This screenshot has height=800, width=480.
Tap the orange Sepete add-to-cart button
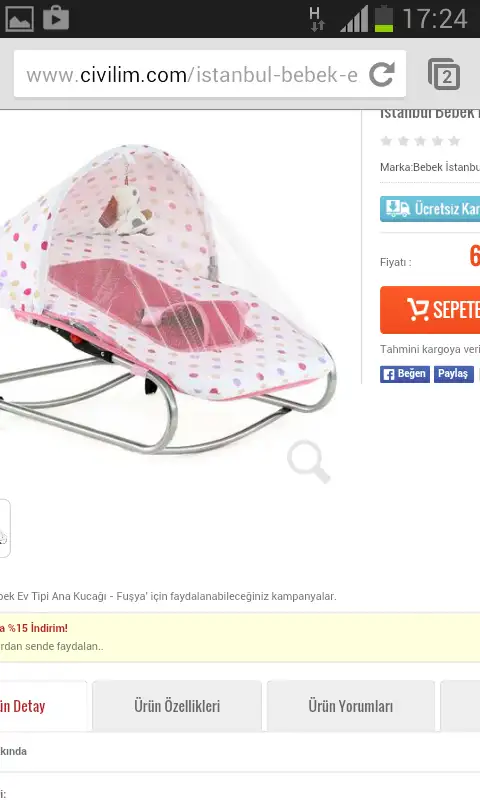430,310
